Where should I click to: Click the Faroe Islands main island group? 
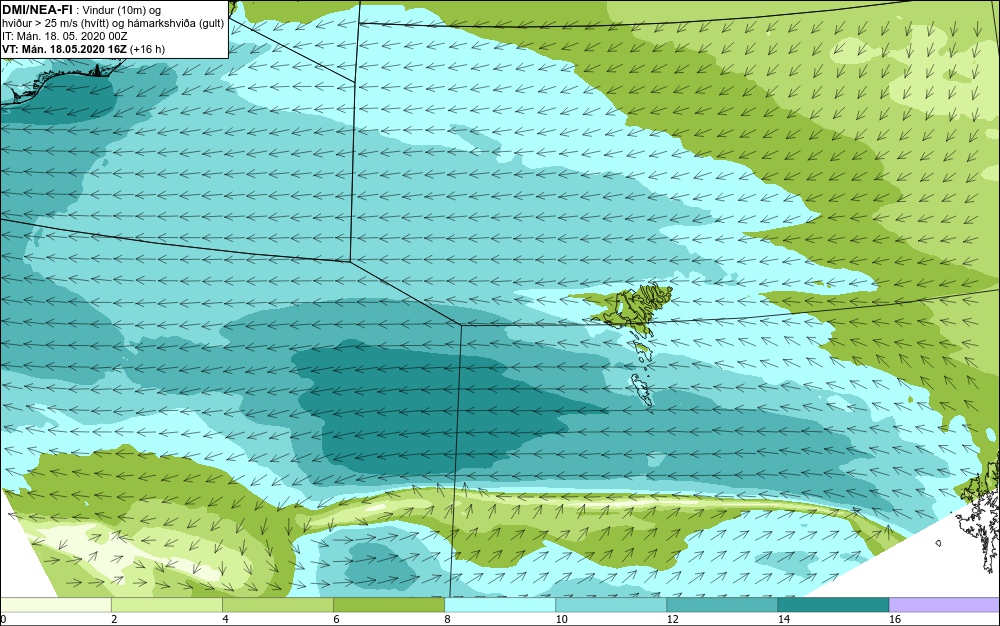click(x=633, y=307)
